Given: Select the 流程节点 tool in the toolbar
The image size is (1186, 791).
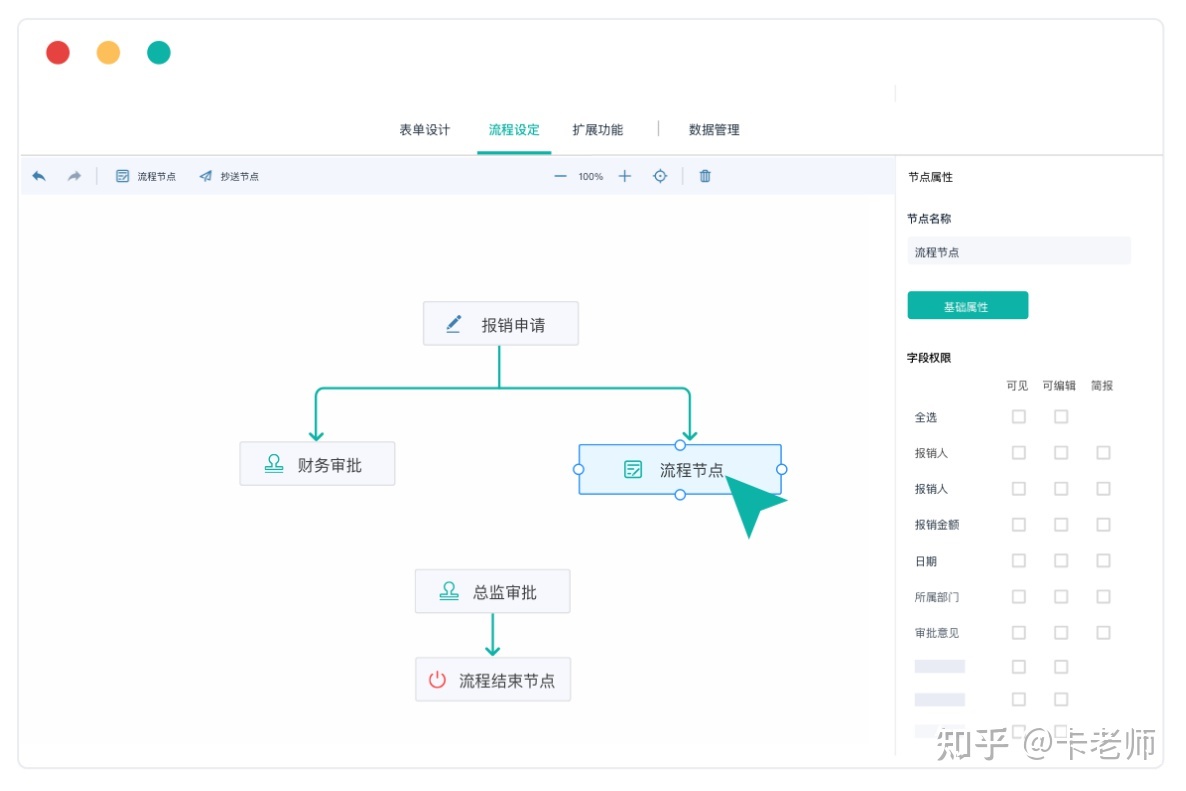Looking at the screenshot, I should coord(145,175).
